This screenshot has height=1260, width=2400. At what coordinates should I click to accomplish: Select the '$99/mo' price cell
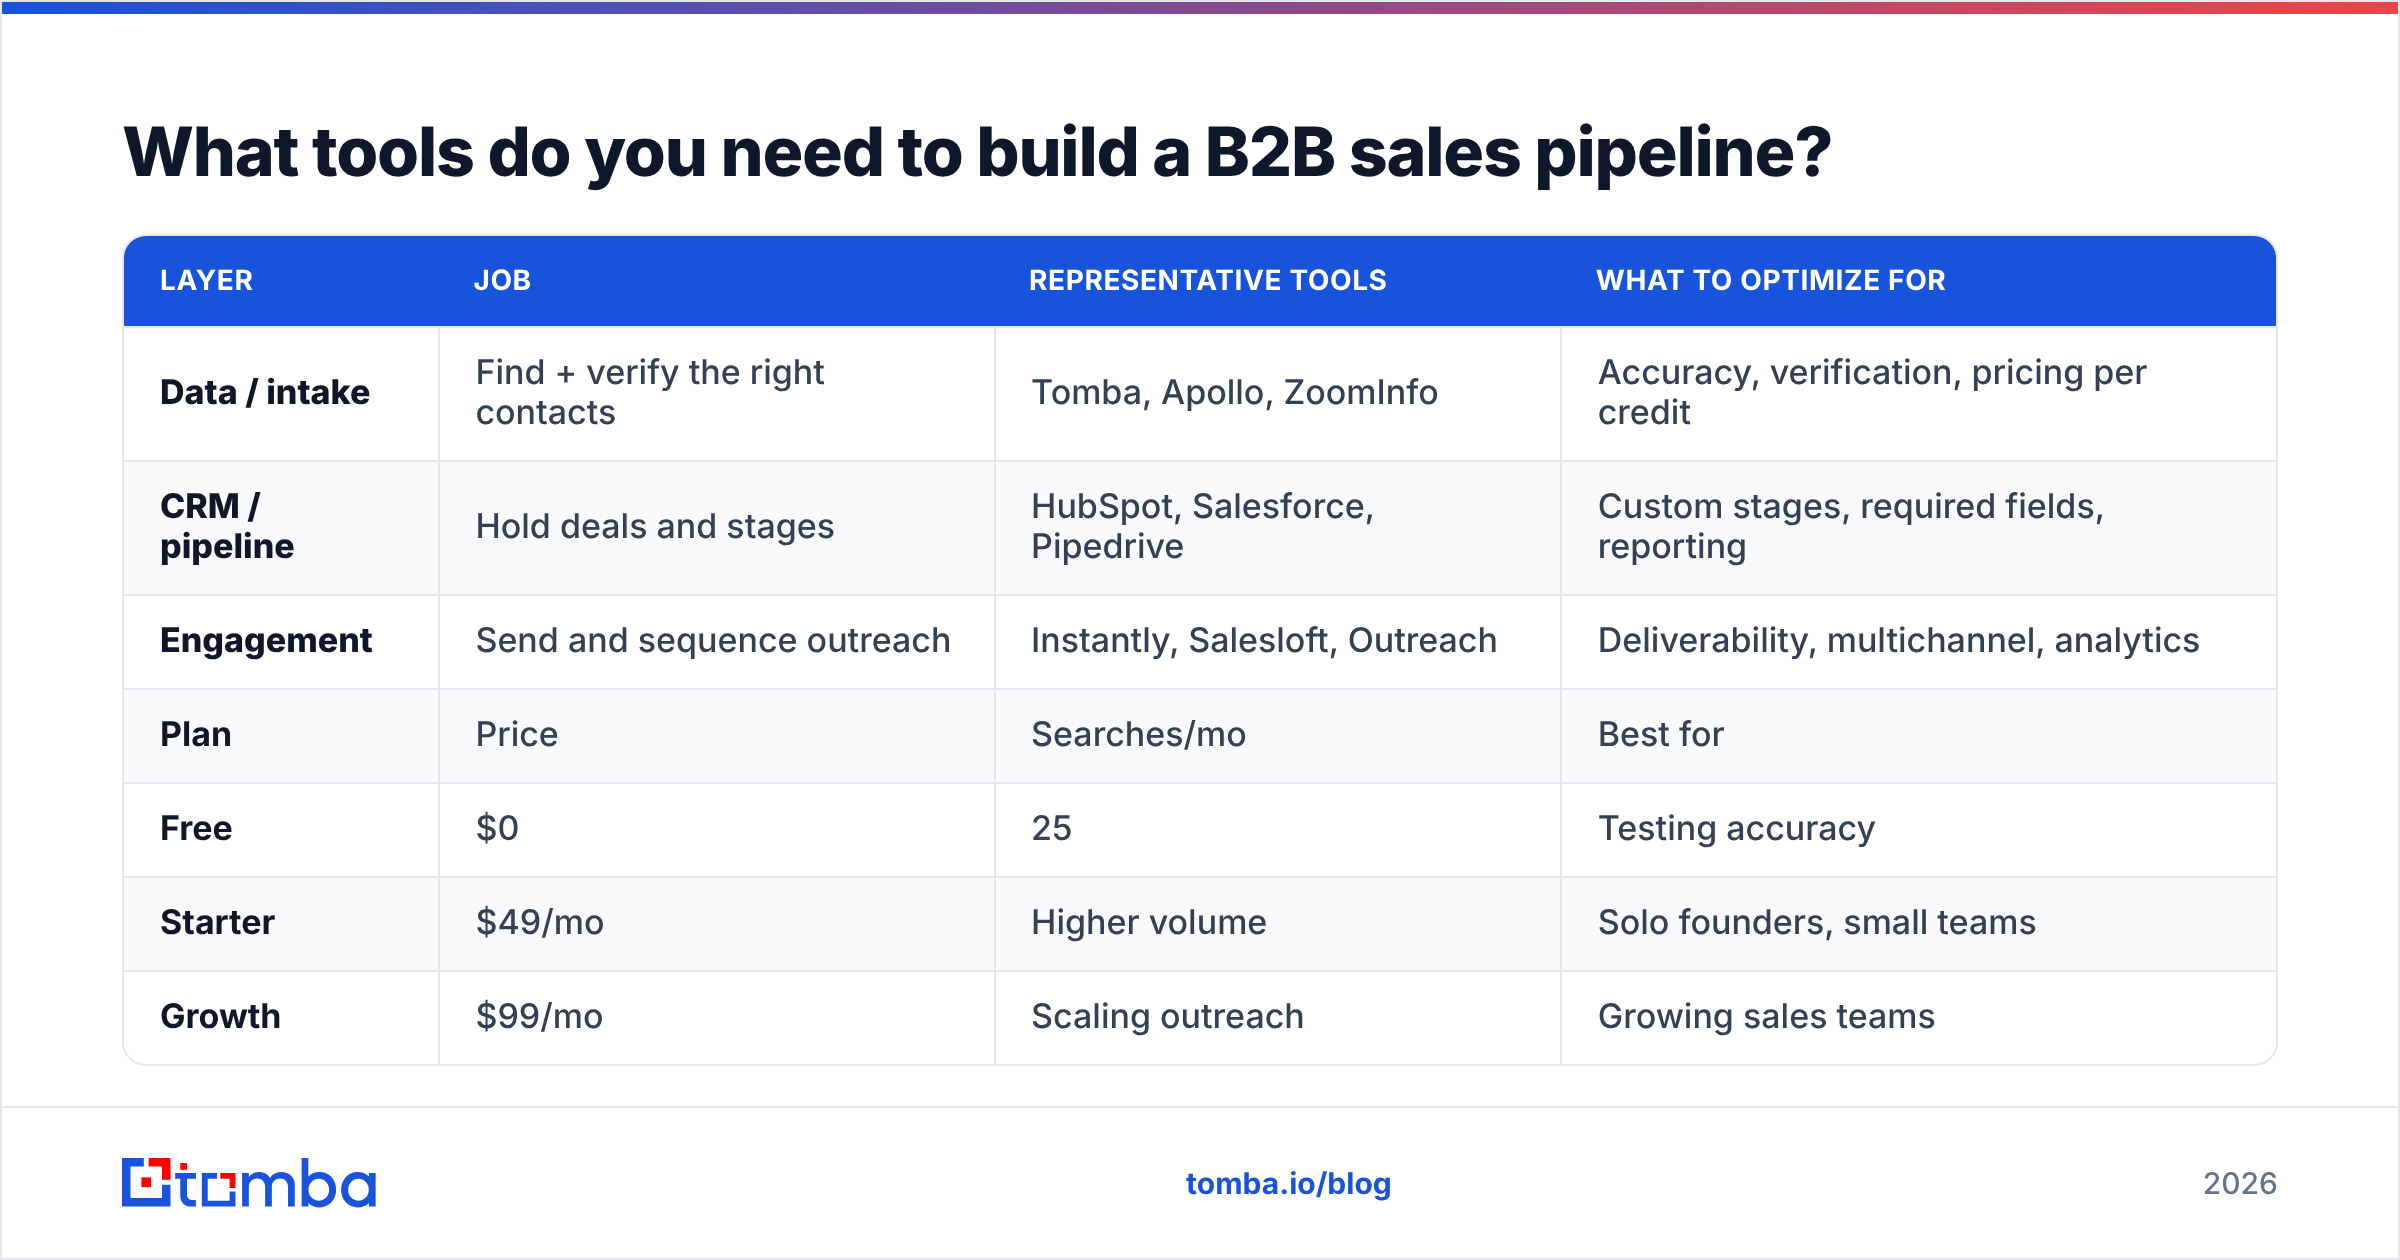[717, 1017]
